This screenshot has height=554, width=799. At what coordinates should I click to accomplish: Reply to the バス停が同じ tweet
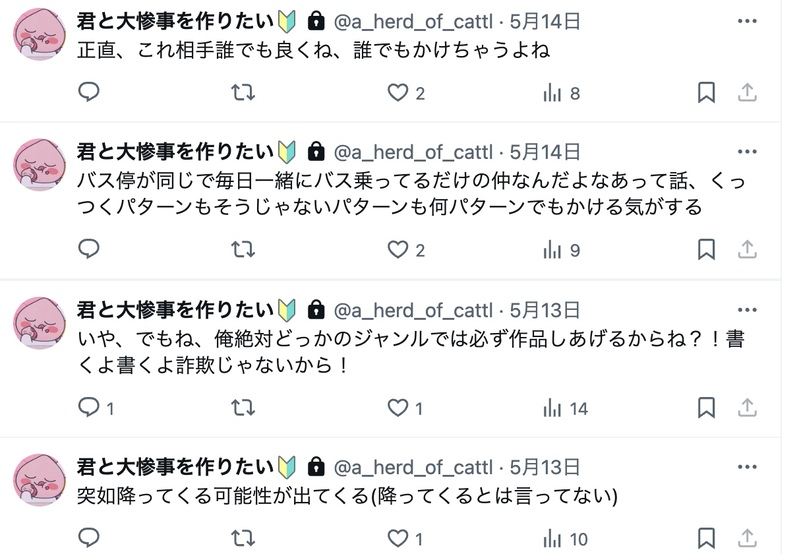pyautogui.click(x=89, y=250)
